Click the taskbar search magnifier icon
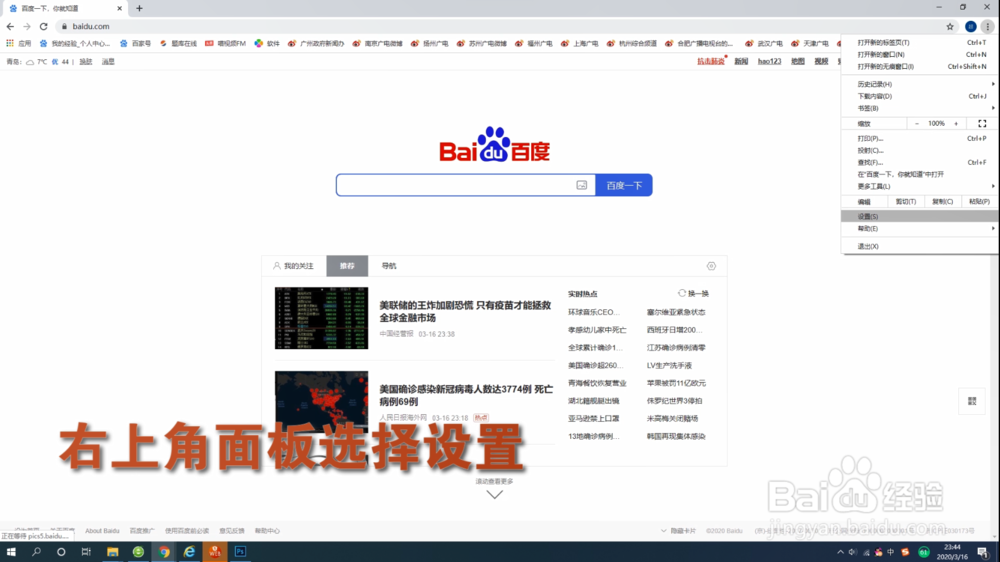This screenshot has width=1000, height=562. 36,552
